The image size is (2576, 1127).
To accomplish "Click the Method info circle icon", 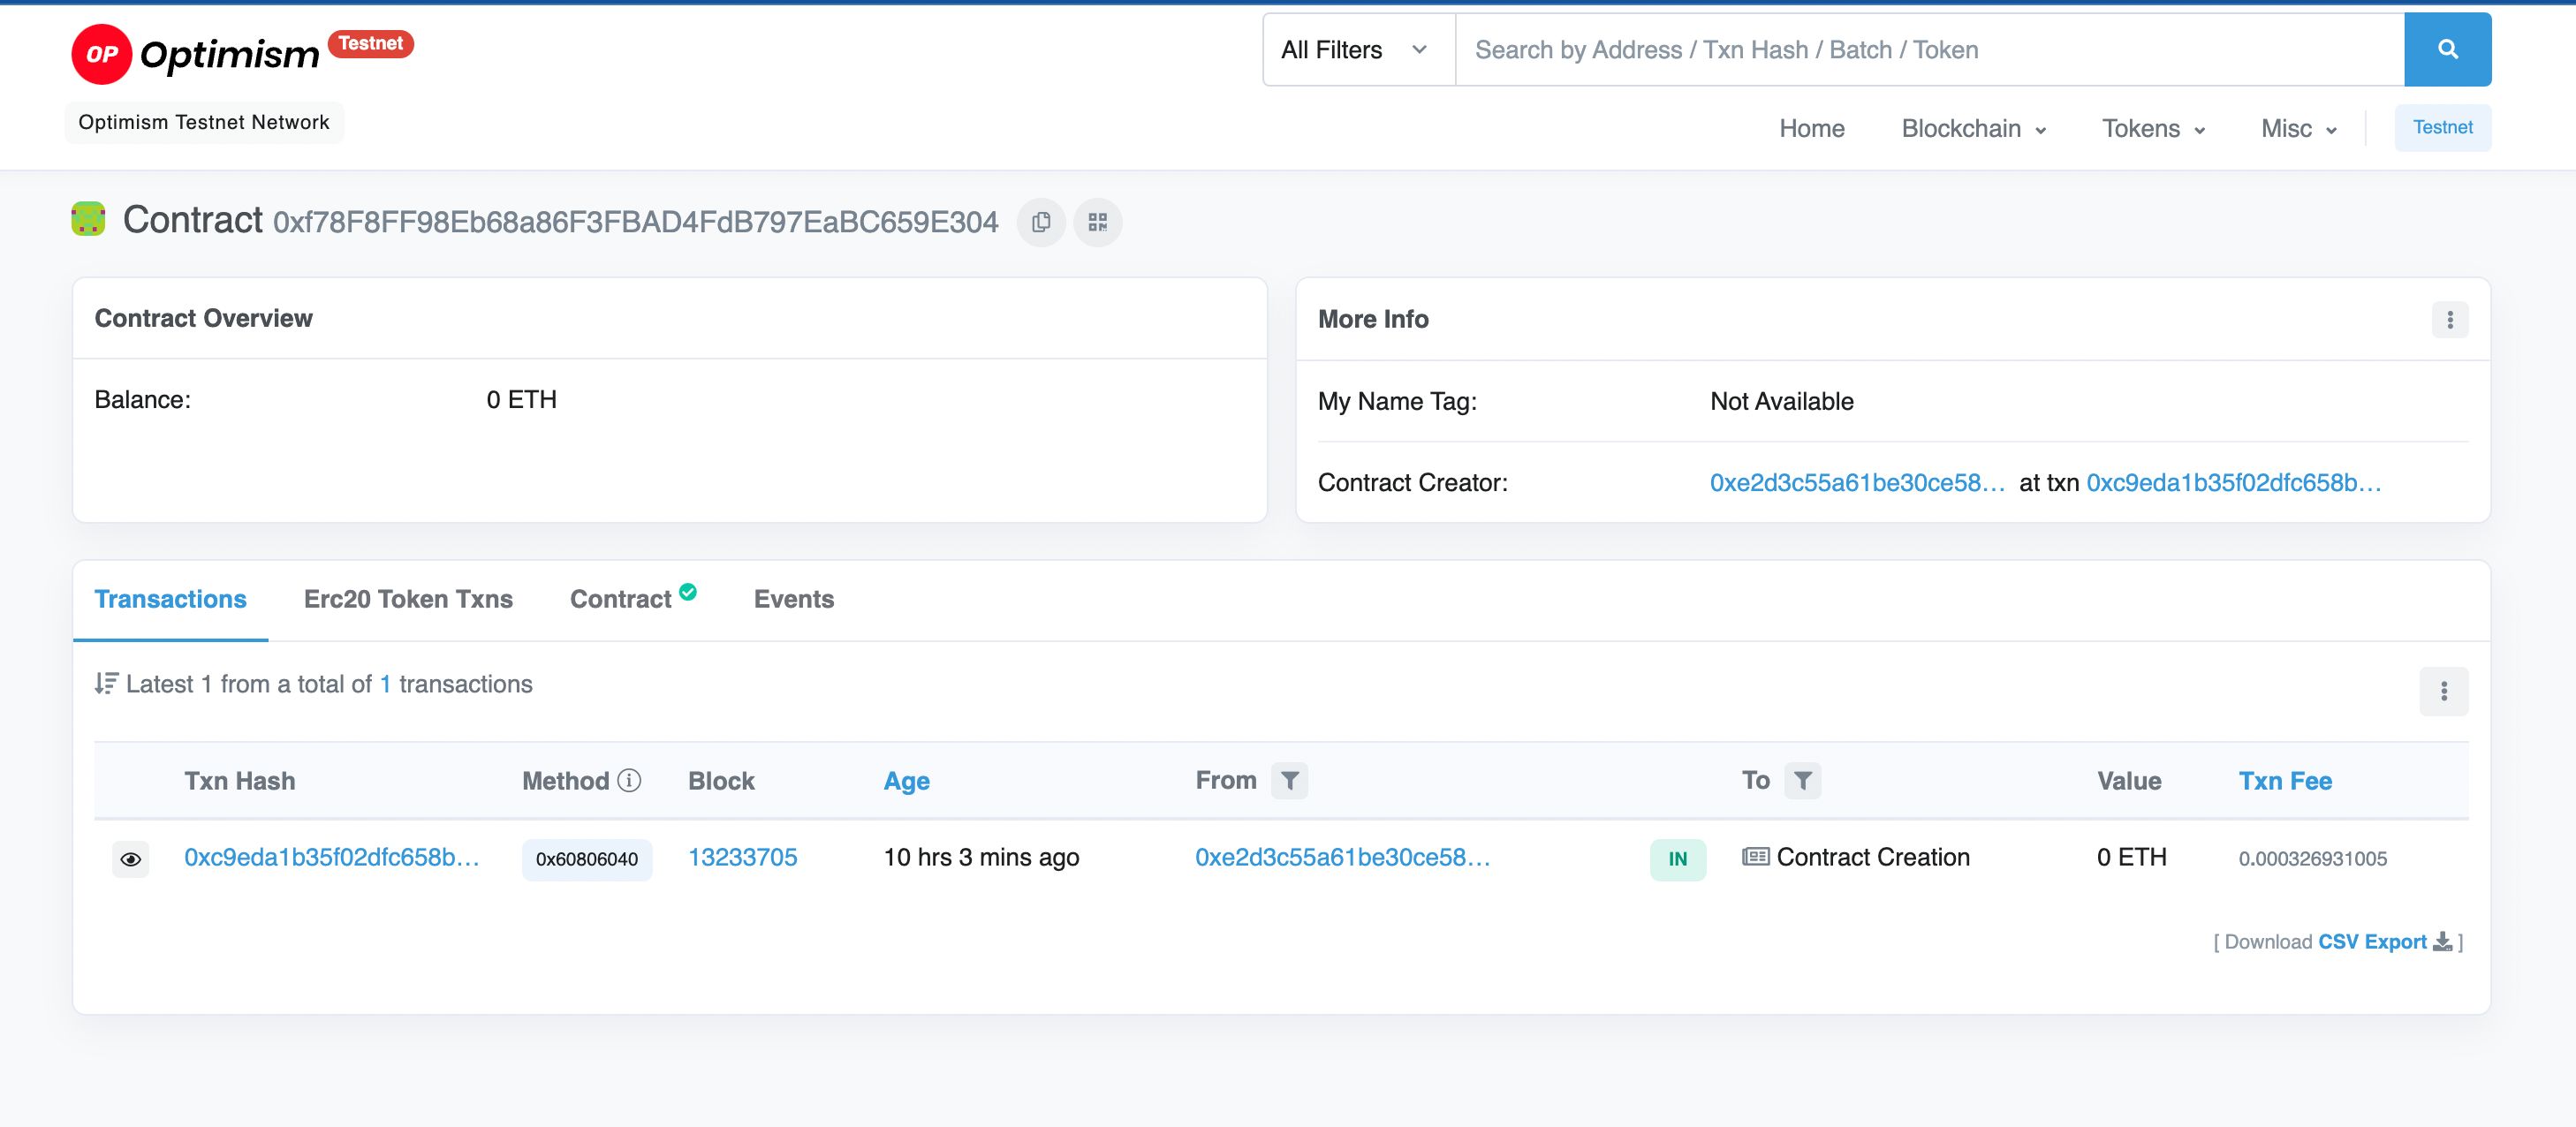I will coord(629,780).
